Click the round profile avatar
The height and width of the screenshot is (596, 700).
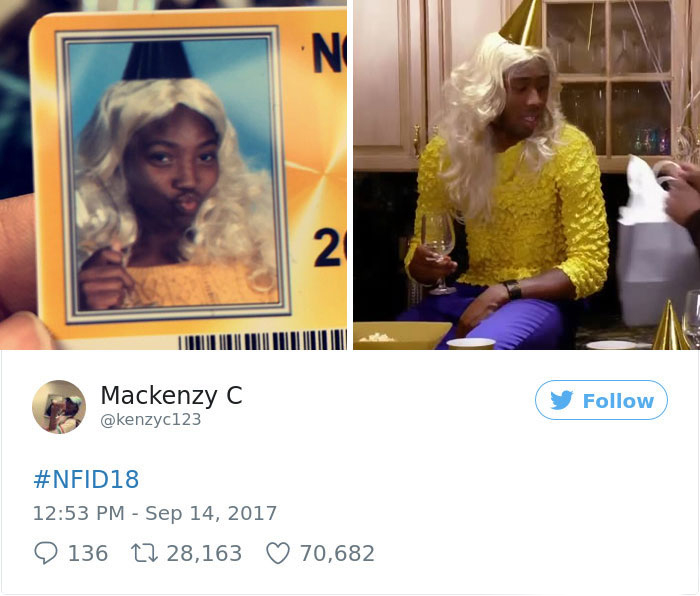[x=59, y=407]
